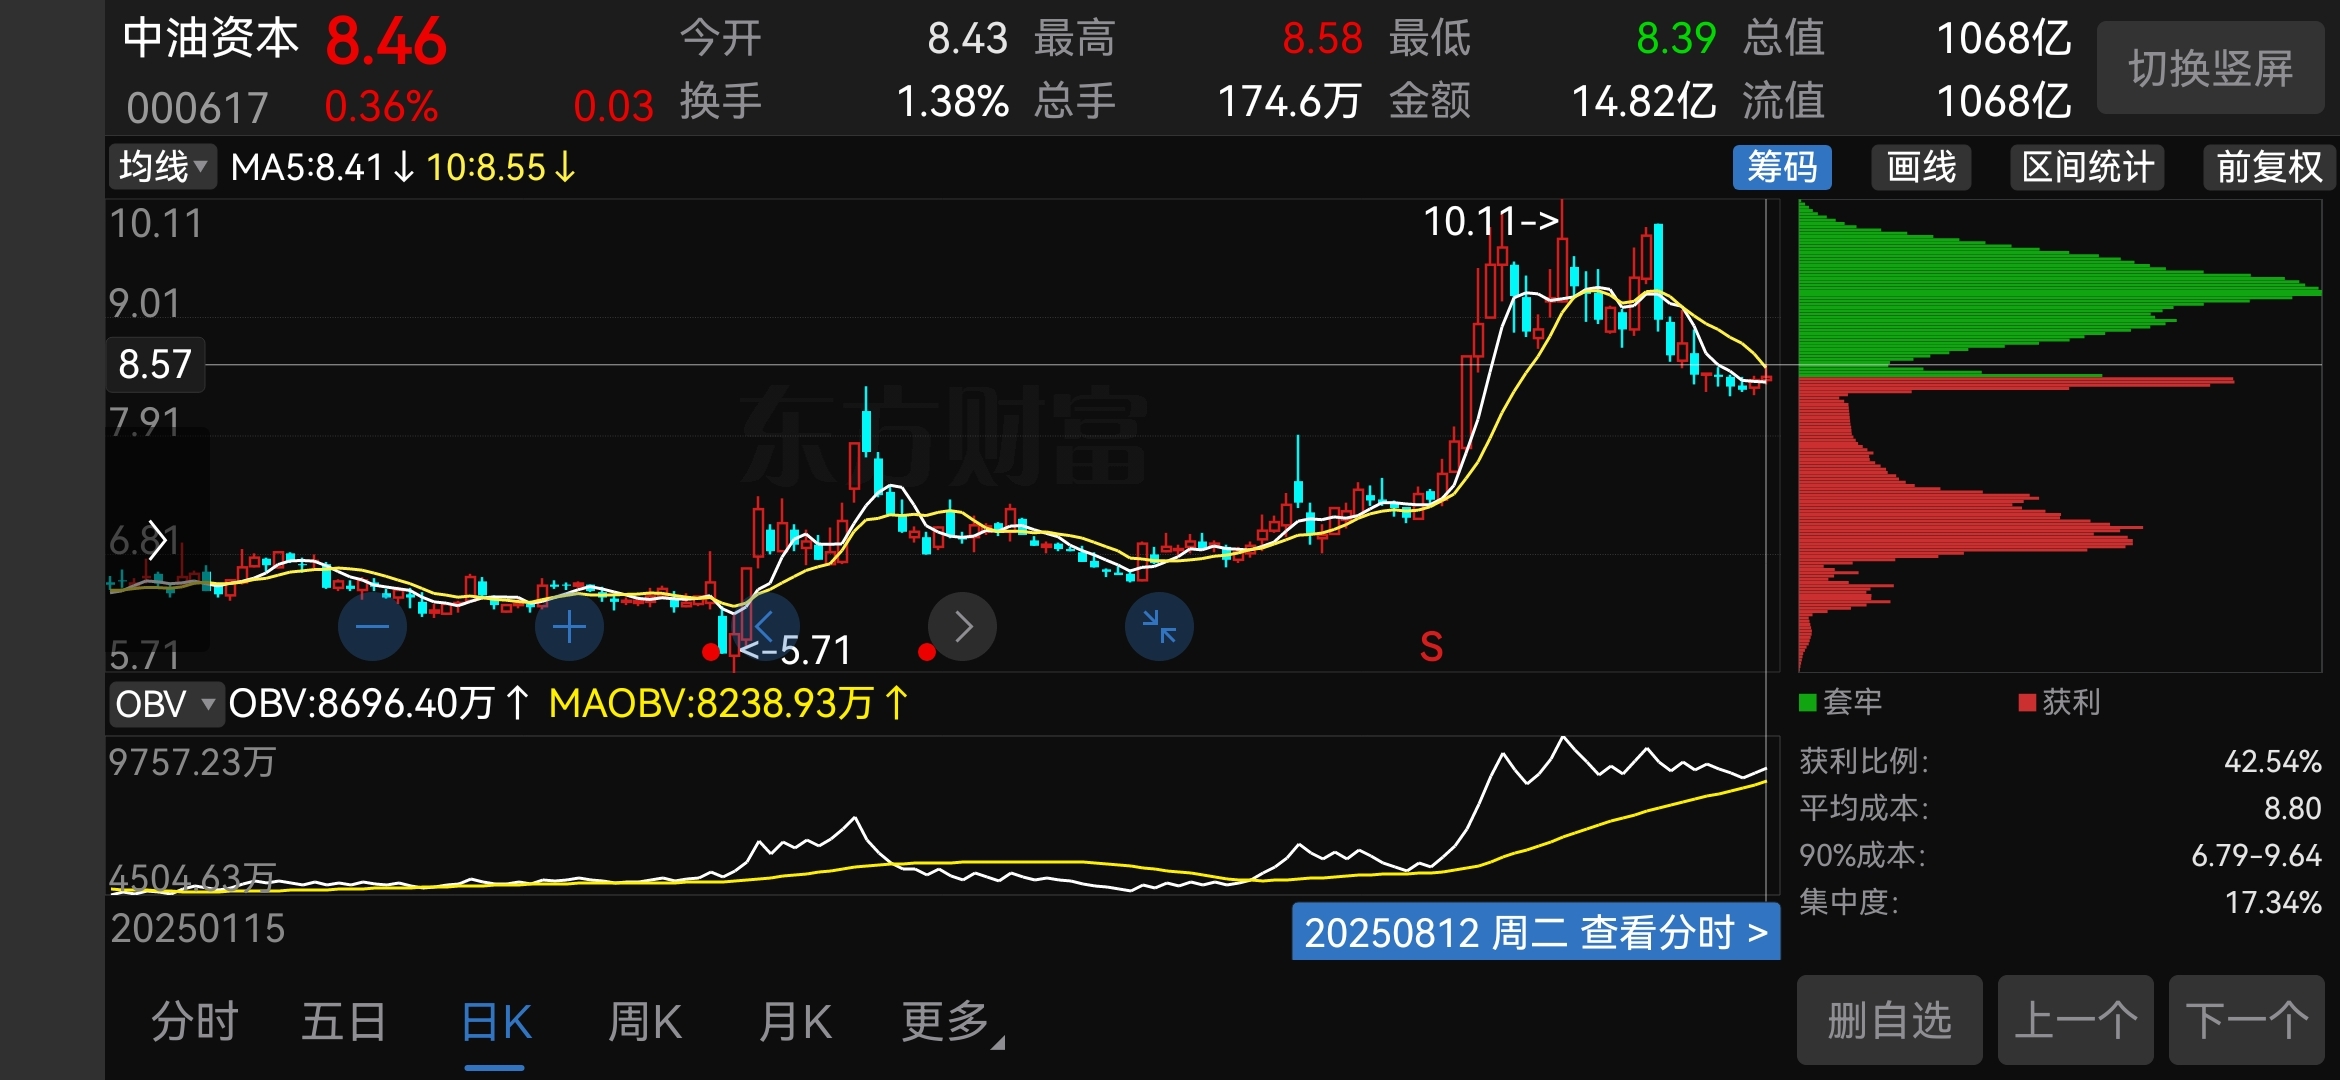This screenshot has width=2340, height=1080.
Task: Click the MA 10:8.55 value
Action: coord(501,167)
